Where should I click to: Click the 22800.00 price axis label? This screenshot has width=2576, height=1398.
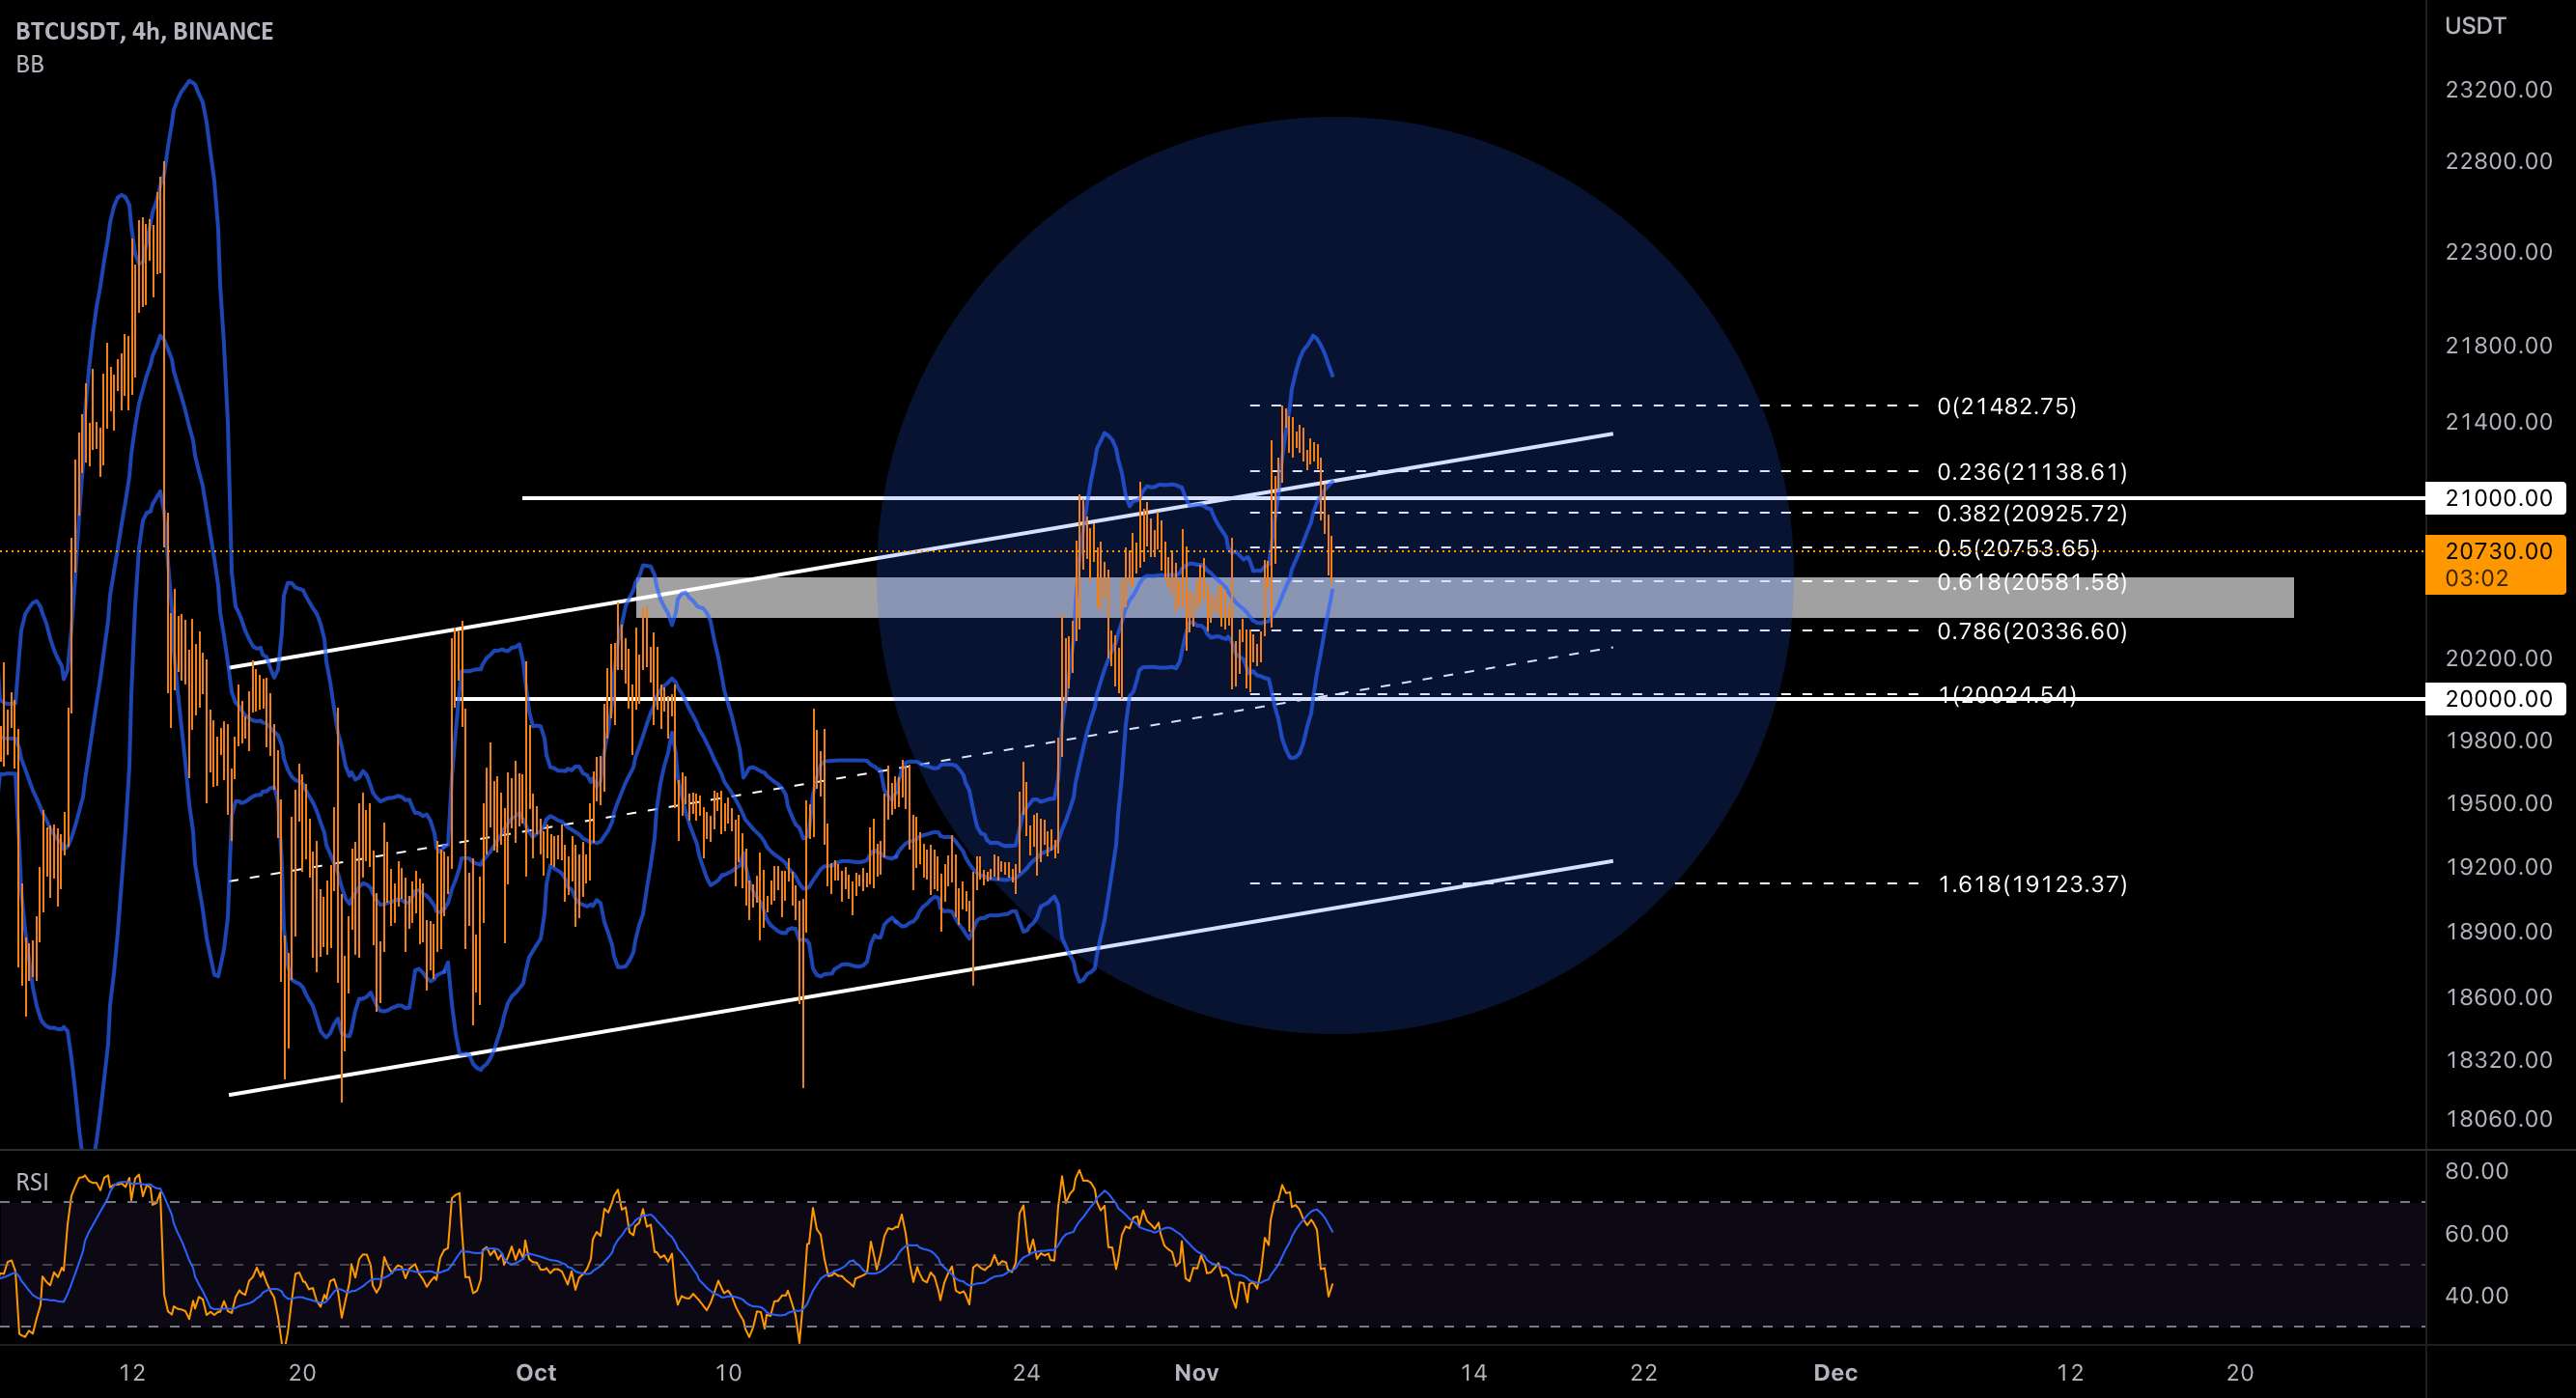[x=2499, y=161]
